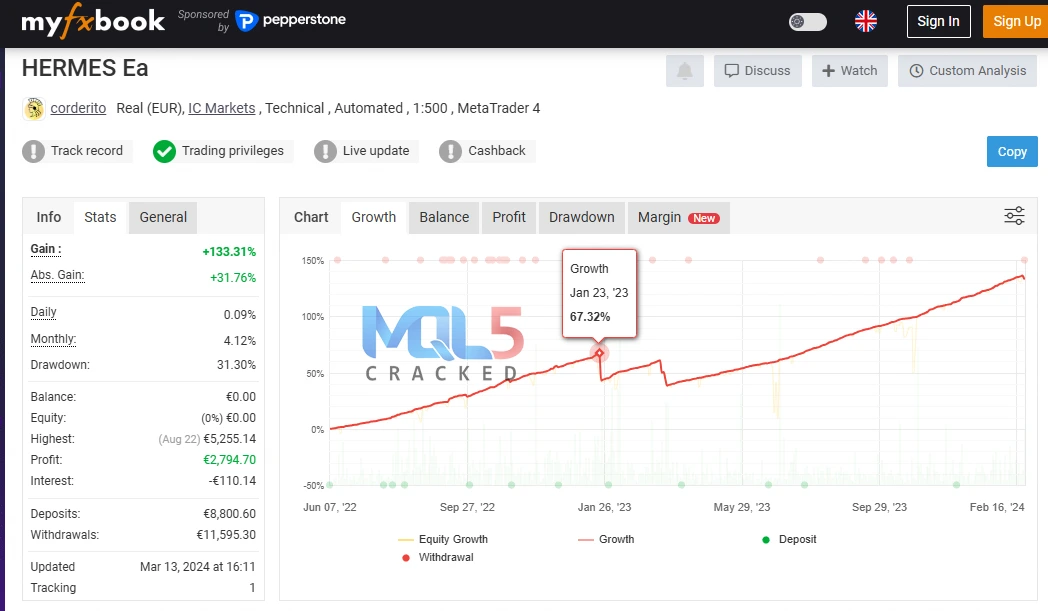The width and height of the screenshot is (1048, 611).
Task: Switch chart to Growth tab
Action: coord(374,217)
